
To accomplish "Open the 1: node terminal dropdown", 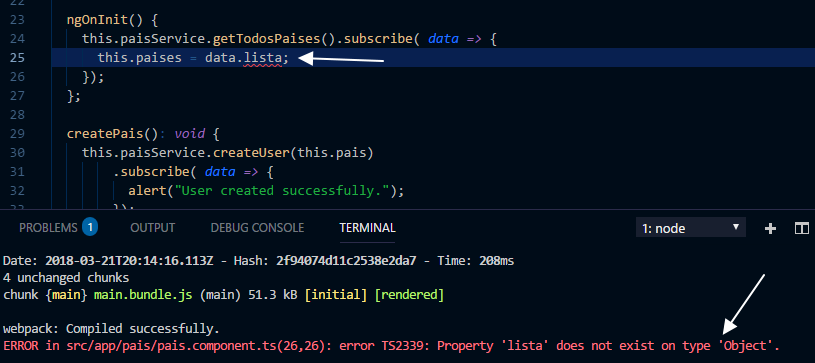I will click(691, 228).
